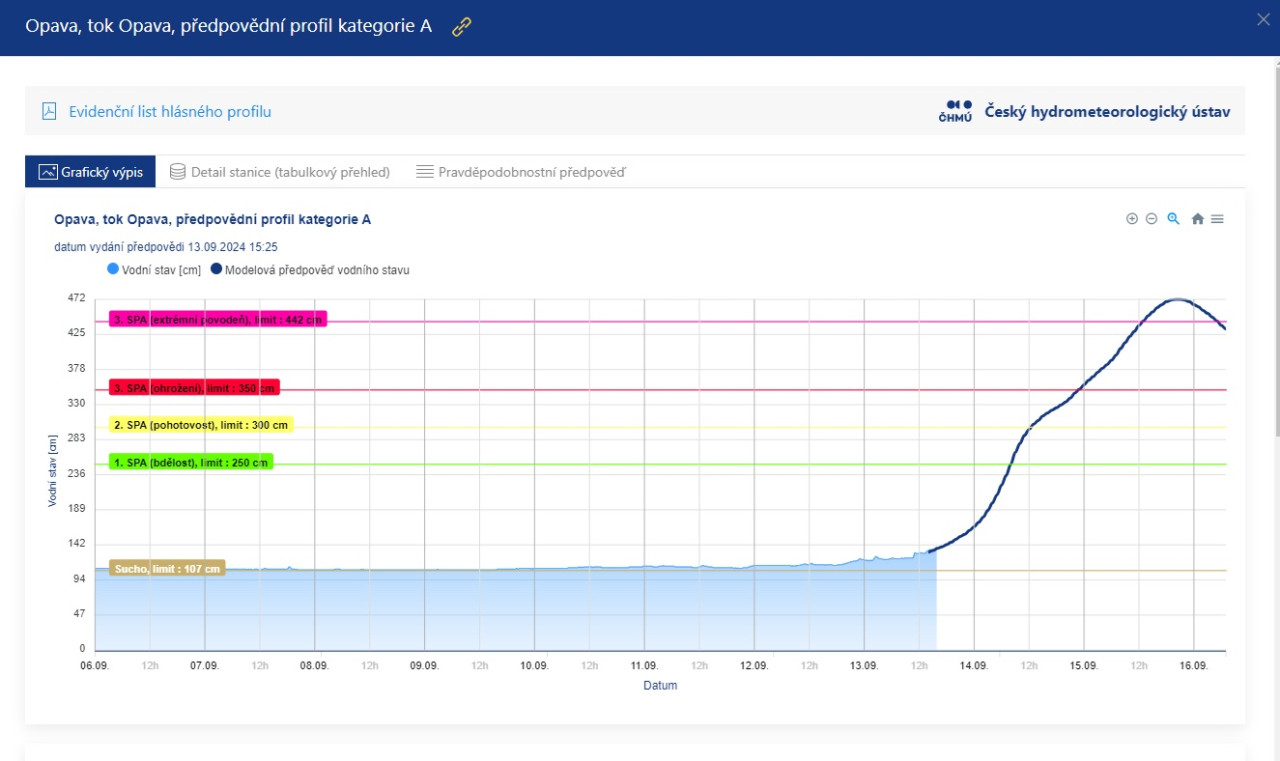Image resolution: width=1280 pixels, height=761 pixels.
Task: Switch to Detail stanice (tabulkový přehled) tab
Action: click(x=280, y=172)
